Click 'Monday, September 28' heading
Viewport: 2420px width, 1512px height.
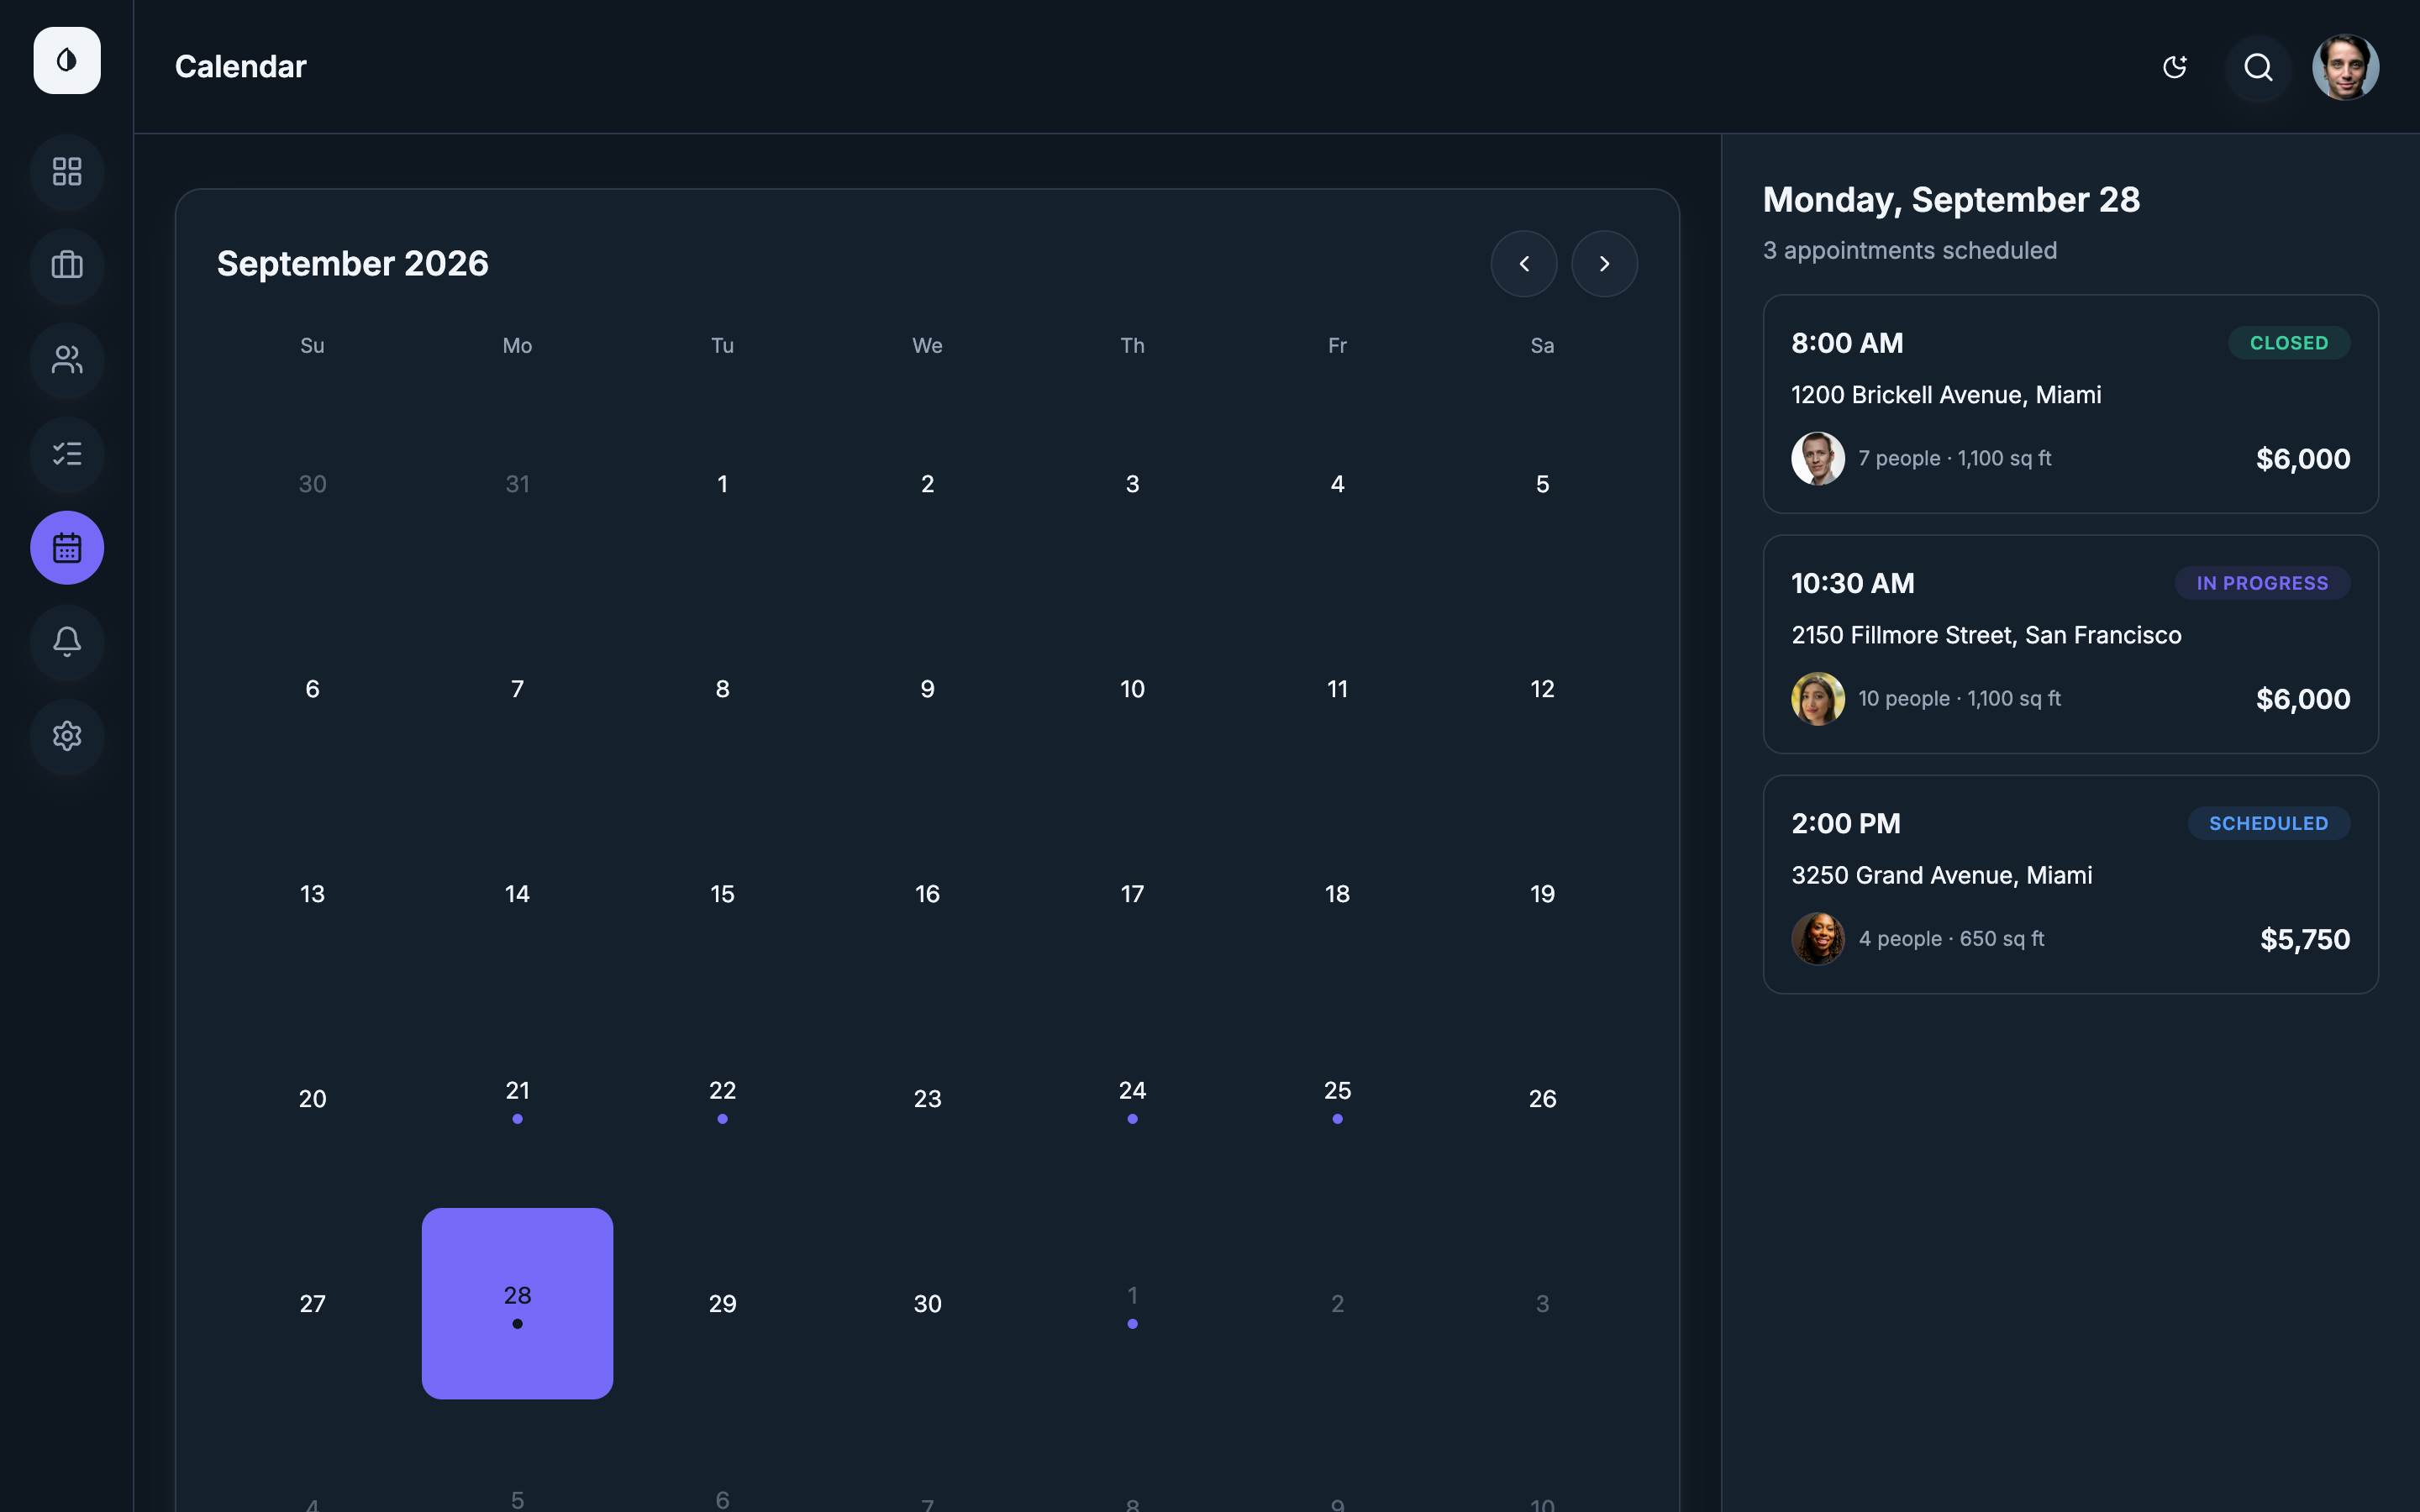coord(1951,200)
